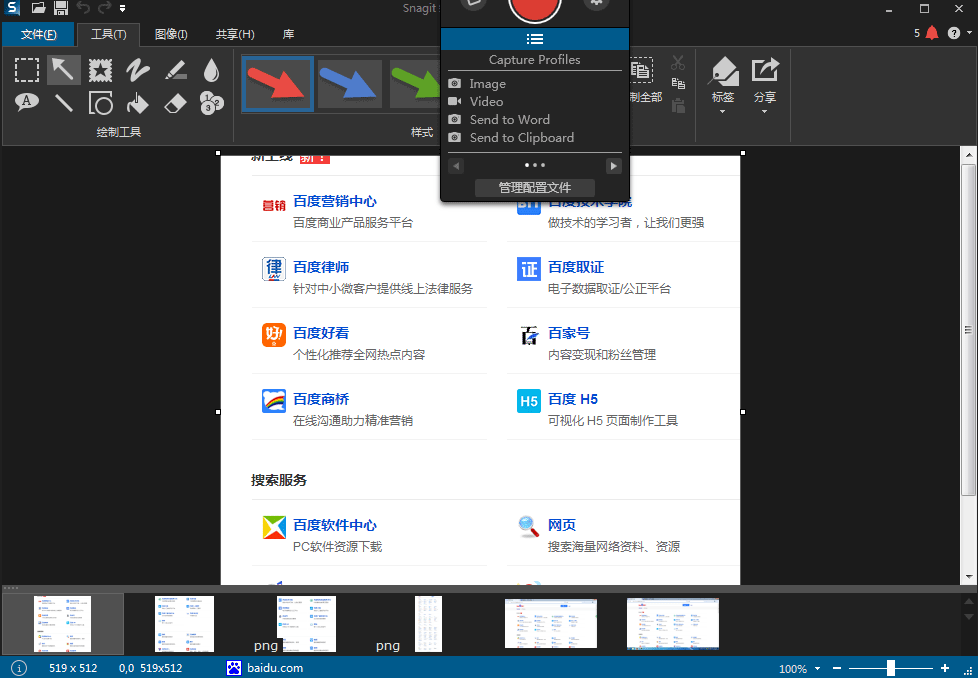Select the Arrow drawing tool
The width and height of the screenshot is (978, 678).
64,70
